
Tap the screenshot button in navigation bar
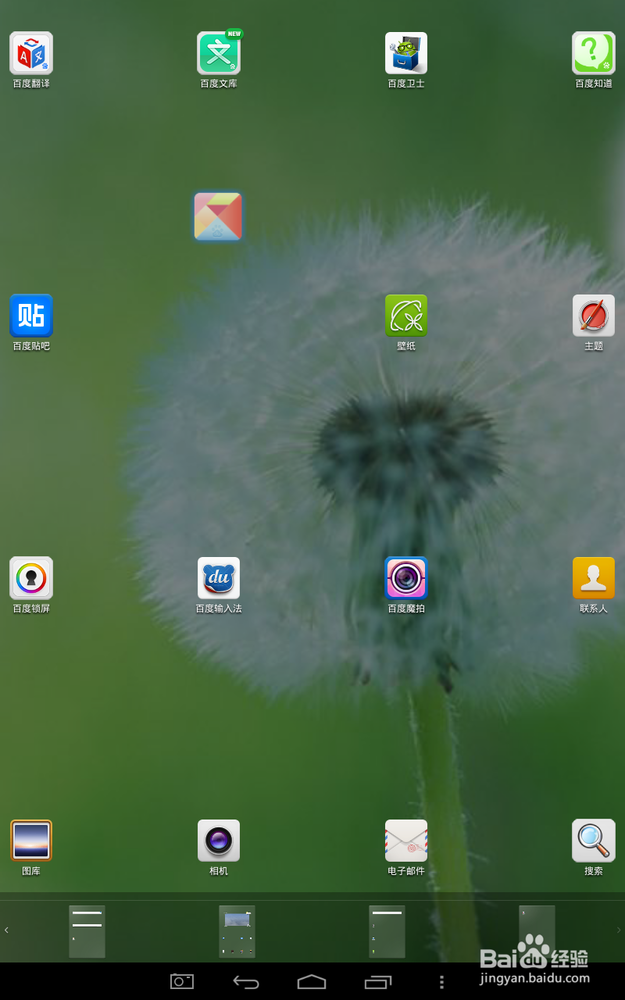[182, 982]
